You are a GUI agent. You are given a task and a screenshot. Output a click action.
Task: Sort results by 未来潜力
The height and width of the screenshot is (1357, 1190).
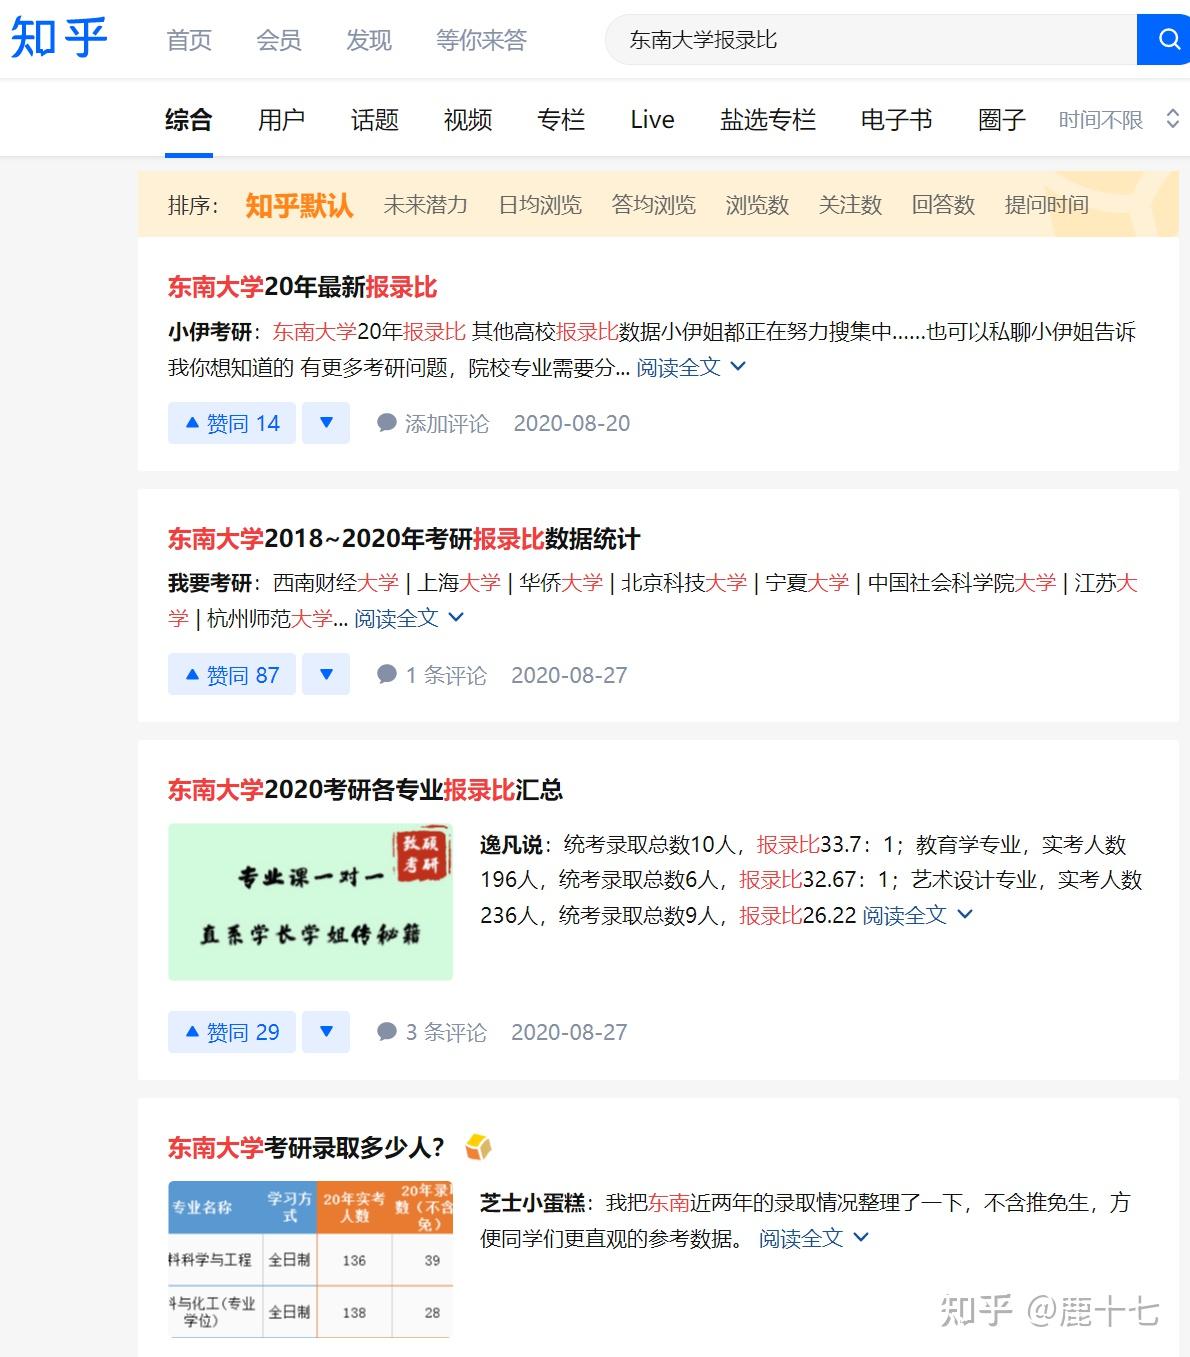pos(425,205)
